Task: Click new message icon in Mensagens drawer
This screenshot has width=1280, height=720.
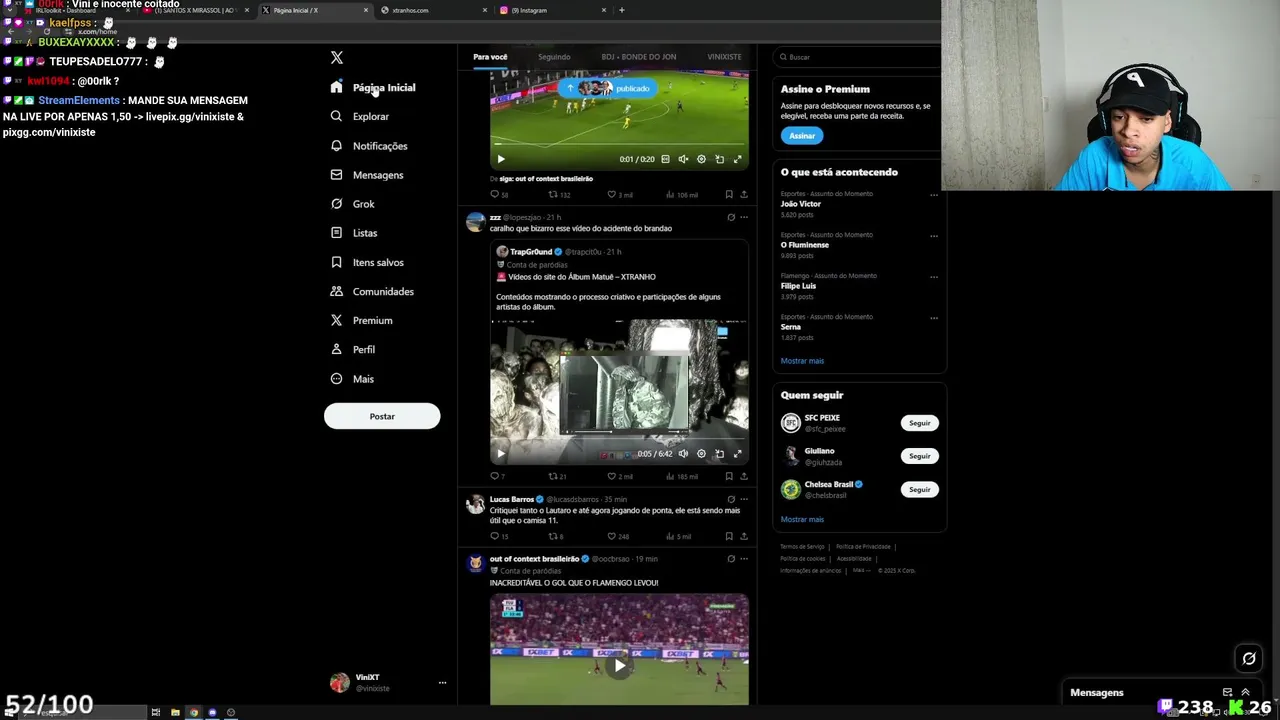Action: click(1227, 692)
